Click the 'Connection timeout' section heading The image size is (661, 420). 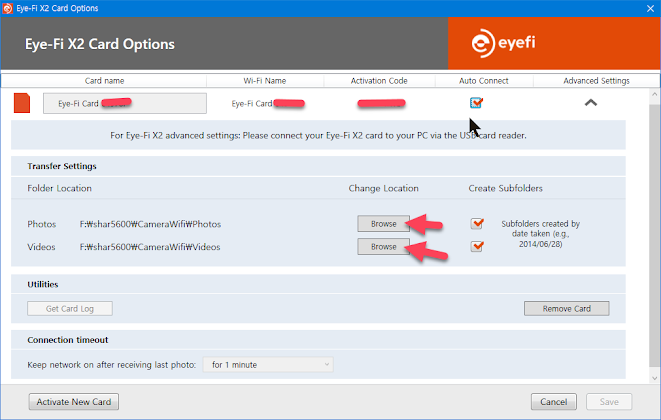(68, 340)
